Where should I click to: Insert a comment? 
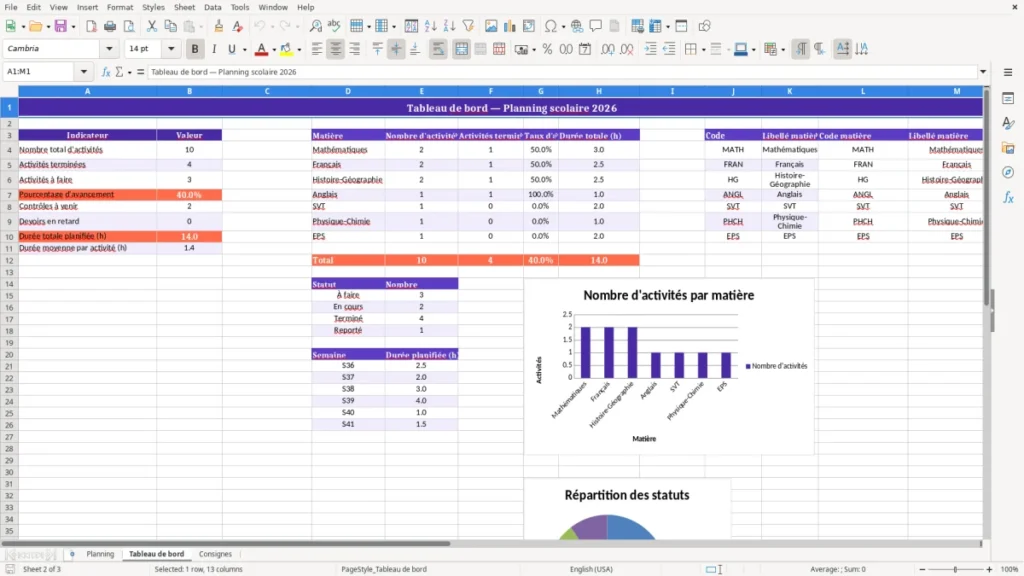[596, 26]
